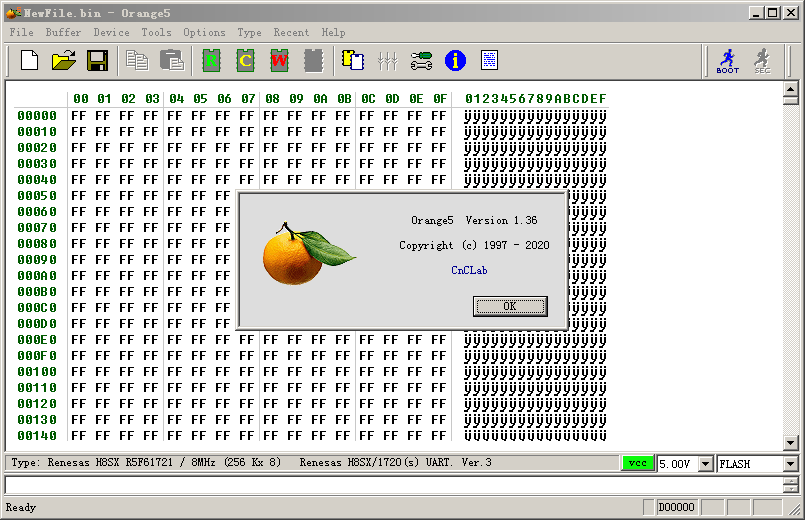The height and width of the screenshot is (520, 805).
Task: Click the yellow C chip icon
Action: coord(245,61)
